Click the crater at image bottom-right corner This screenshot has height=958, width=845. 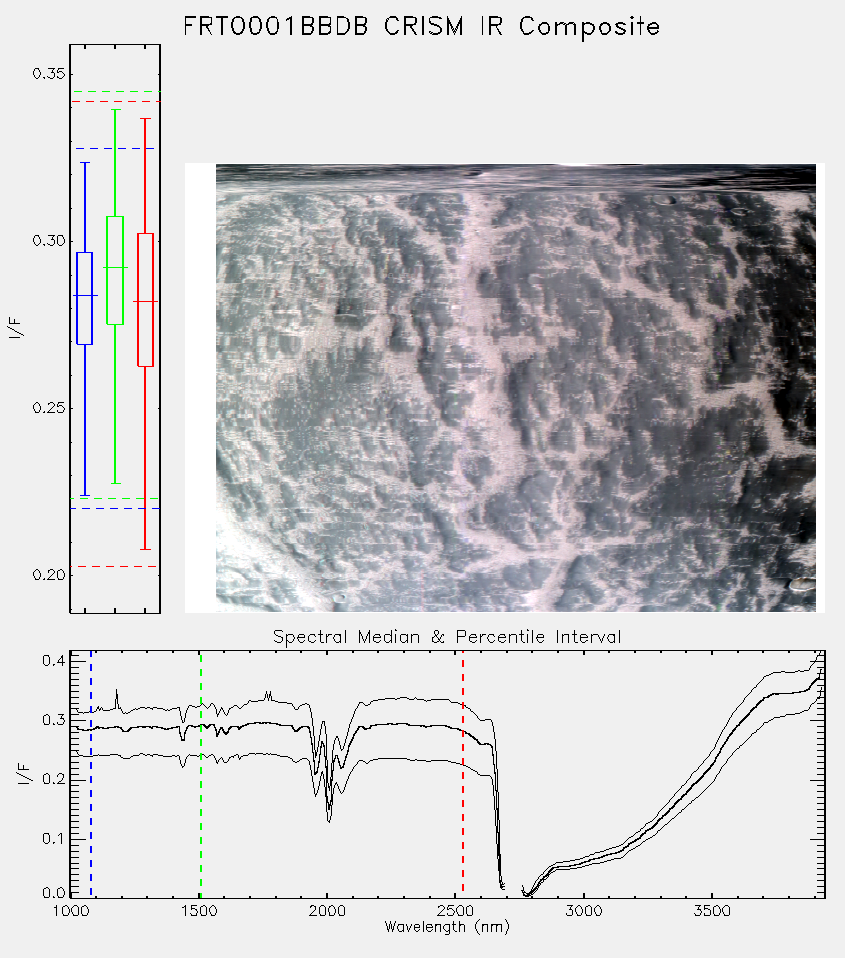[802, 584]
